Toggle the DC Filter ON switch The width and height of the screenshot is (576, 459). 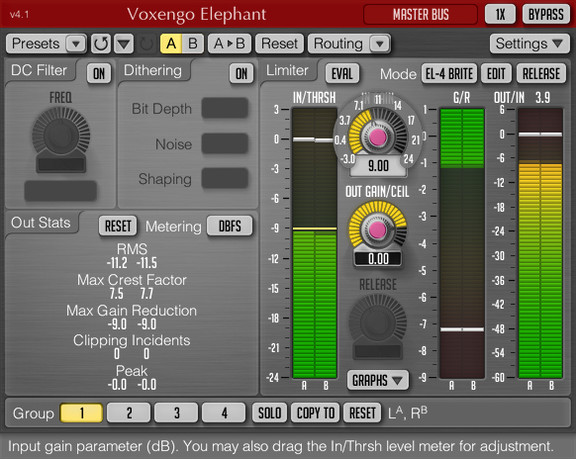pos(99,74)
